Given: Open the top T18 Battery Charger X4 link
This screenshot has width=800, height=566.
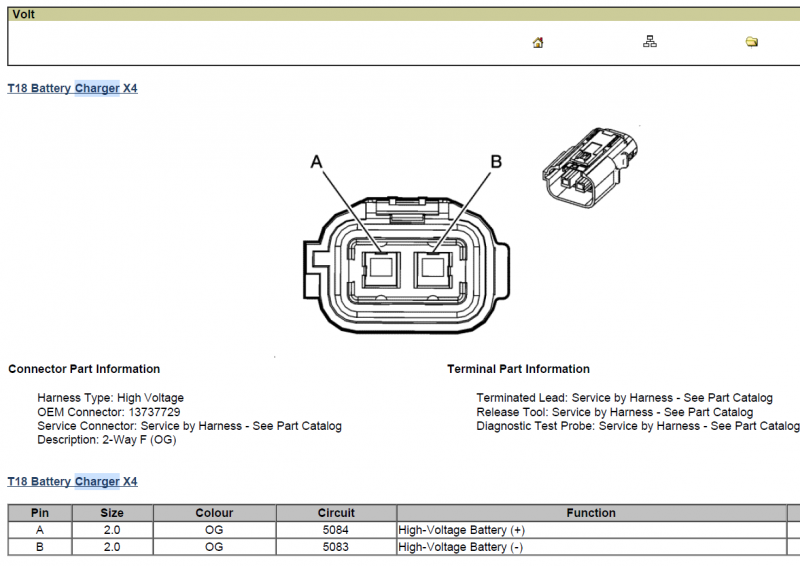Looking at the screenshot, I should click(72, 88).
